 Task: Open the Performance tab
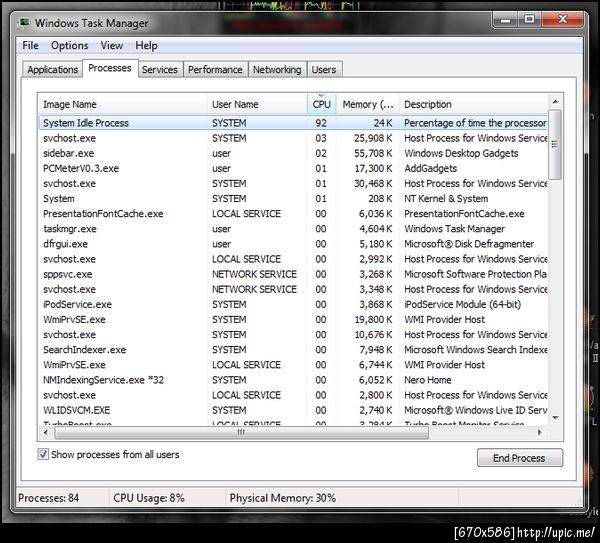[215, 70]
